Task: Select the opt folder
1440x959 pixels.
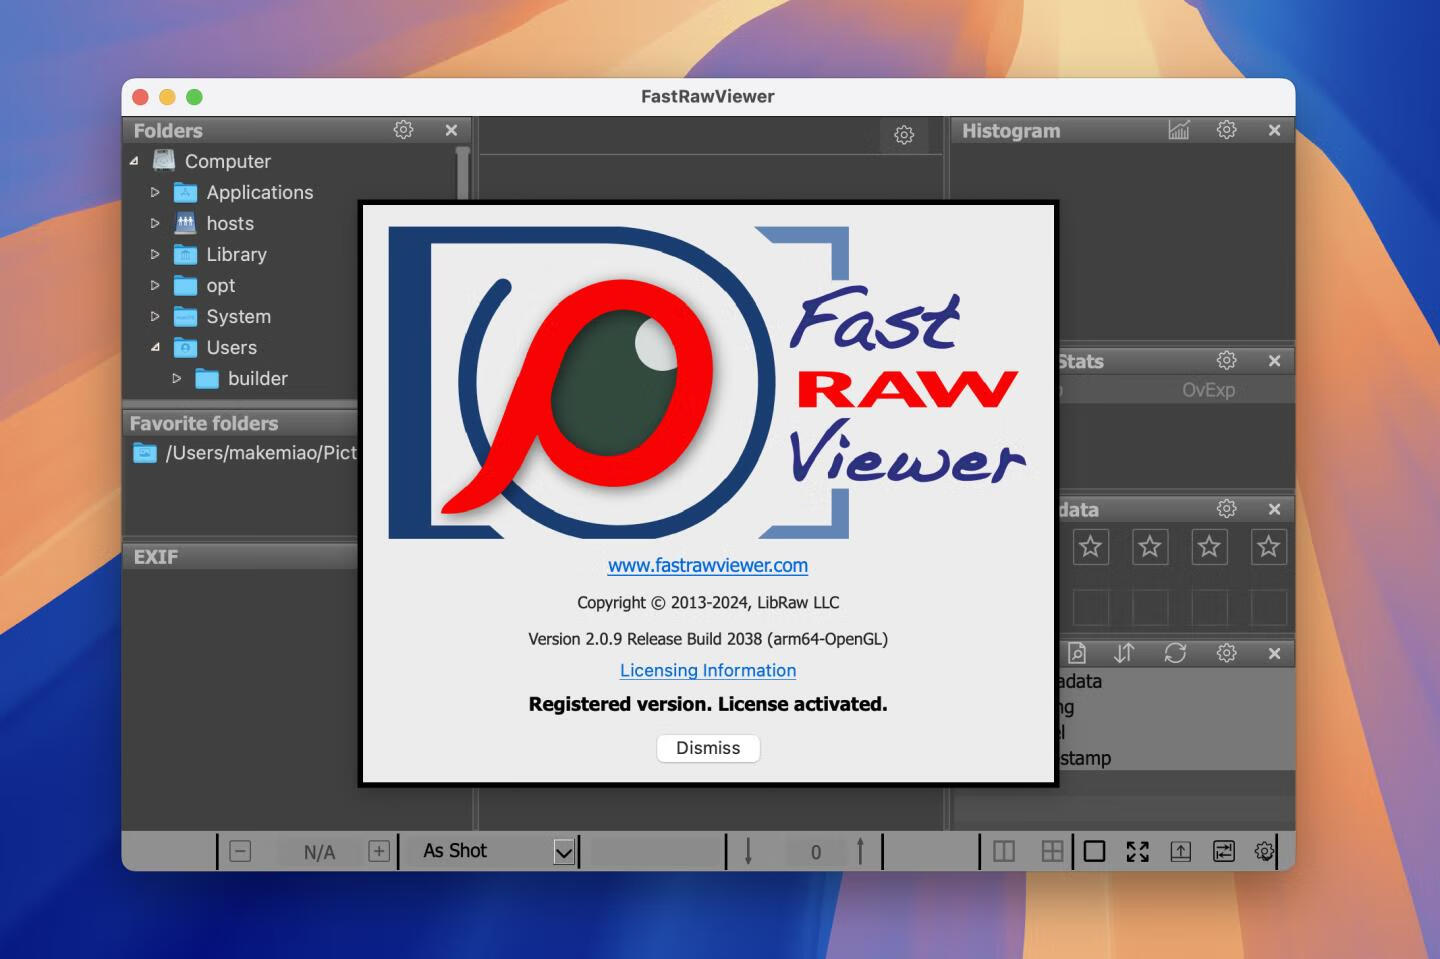Action: pos(220,285)
